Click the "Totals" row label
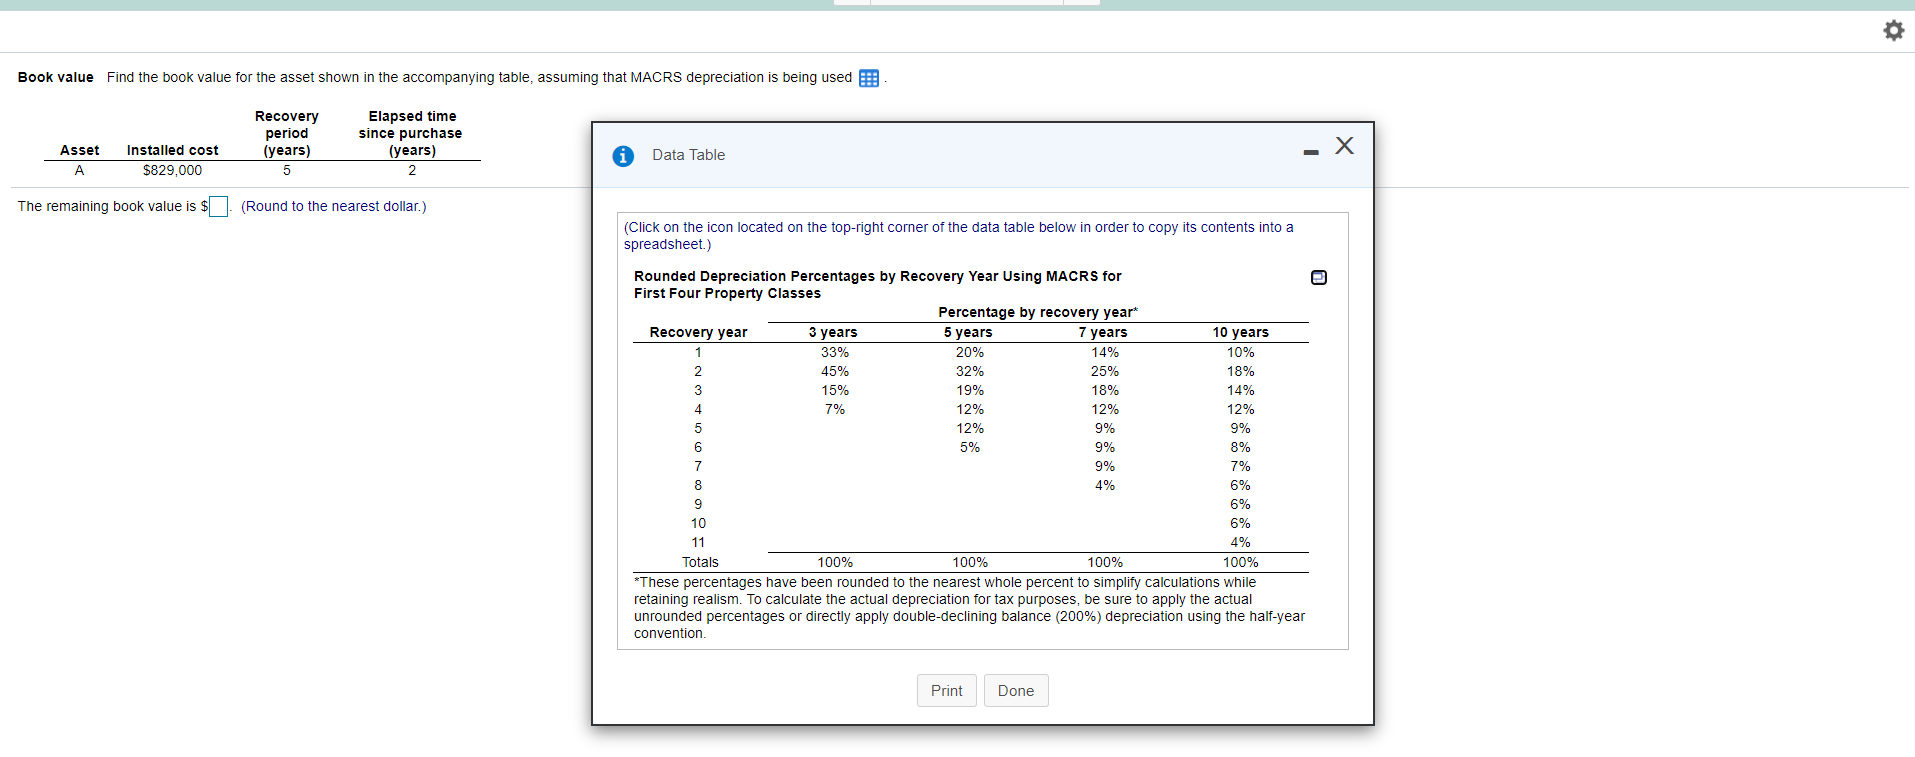1915x757 pixels. (700, 562)
